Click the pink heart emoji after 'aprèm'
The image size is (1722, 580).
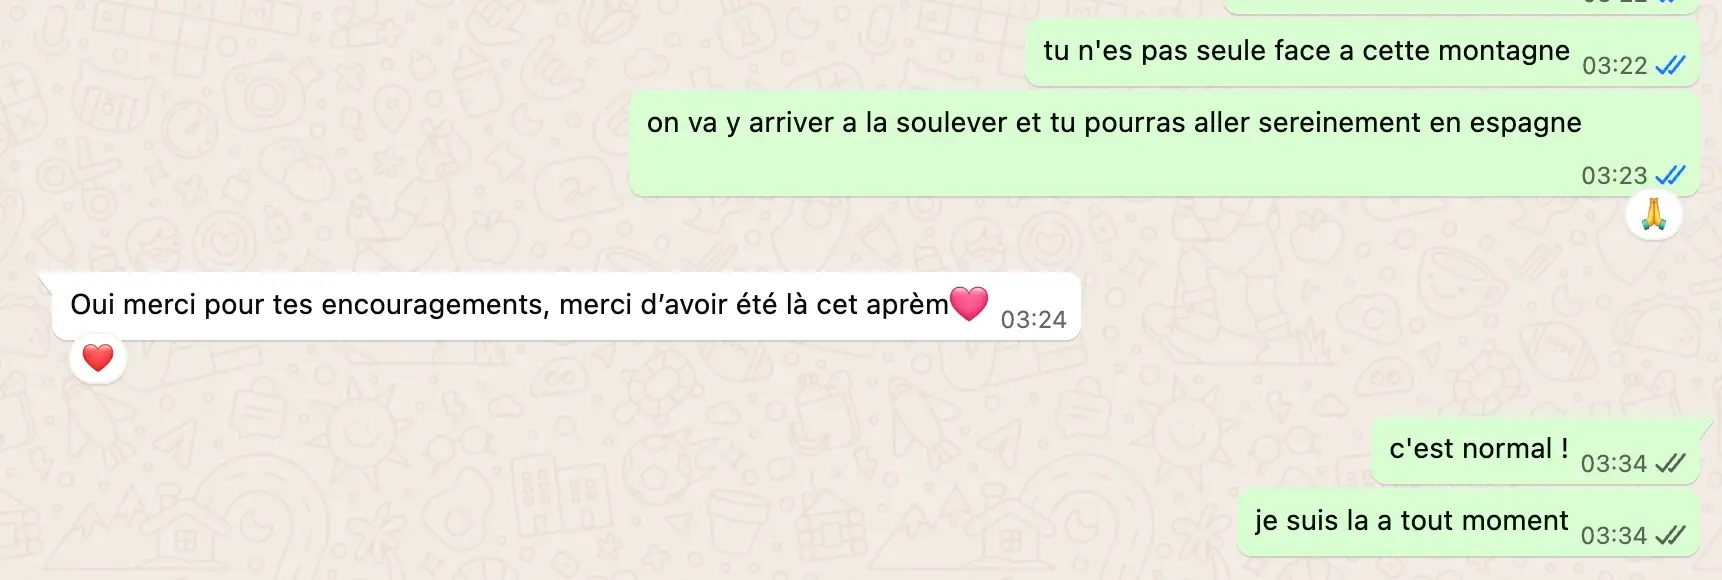click(968, 303)
